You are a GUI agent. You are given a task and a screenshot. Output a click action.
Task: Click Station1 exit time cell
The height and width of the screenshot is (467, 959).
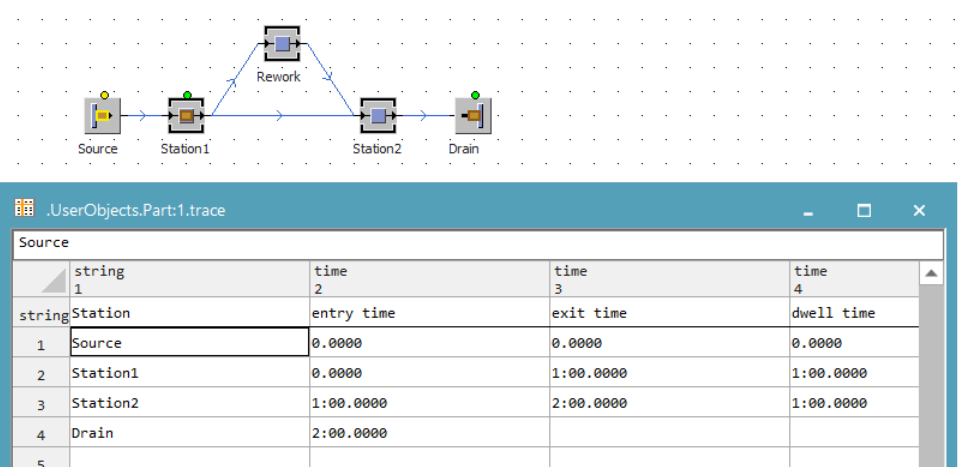(669, 374)
